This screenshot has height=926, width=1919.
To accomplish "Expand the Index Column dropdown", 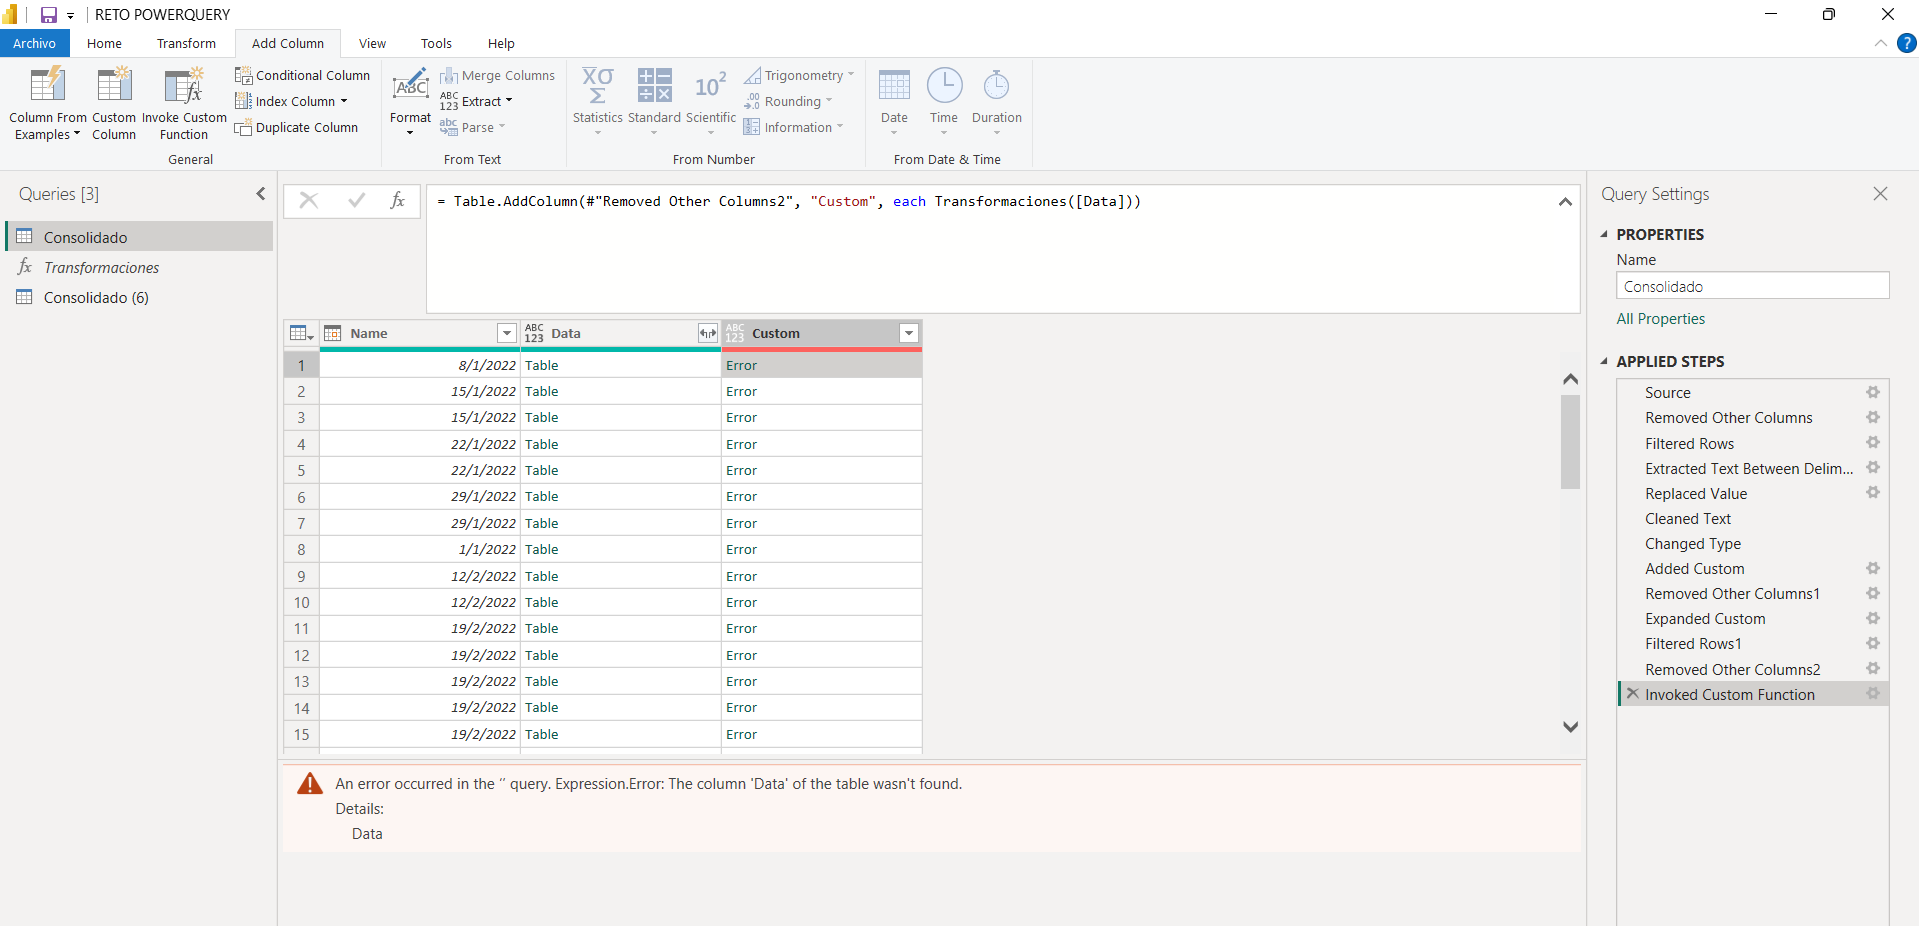I will [344, 102].
